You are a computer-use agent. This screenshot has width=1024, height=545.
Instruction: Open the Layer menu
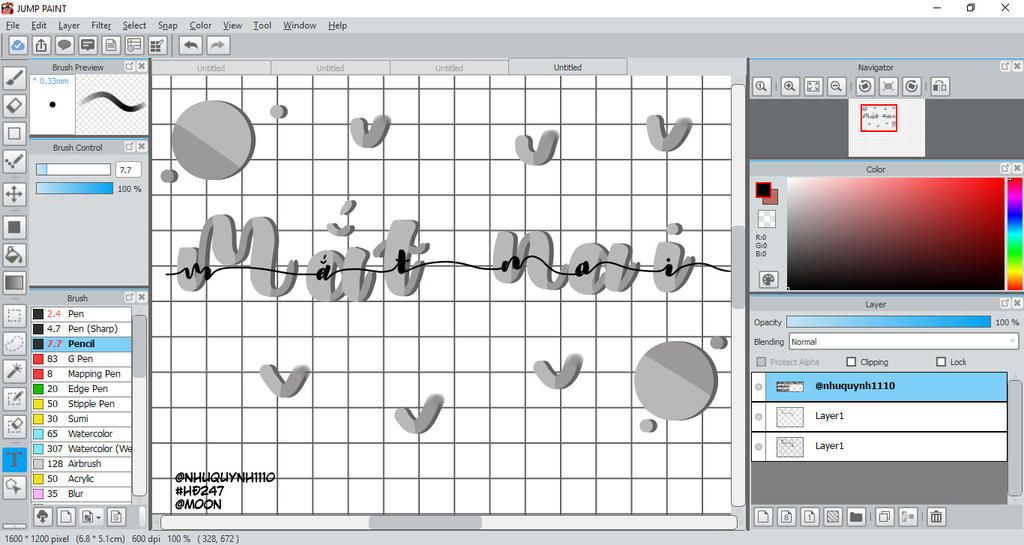(x=69, y=25)
